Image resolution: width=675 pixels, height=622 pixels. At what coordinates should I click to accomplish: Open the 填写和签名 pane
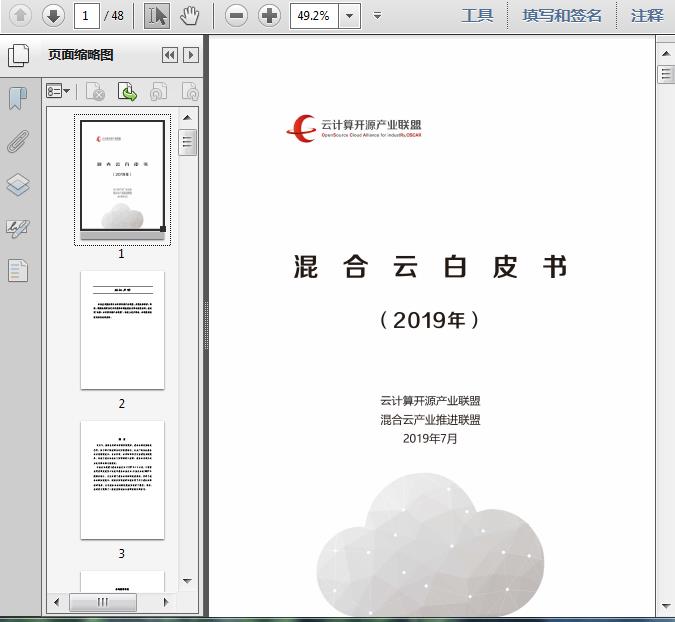(561, 16)
